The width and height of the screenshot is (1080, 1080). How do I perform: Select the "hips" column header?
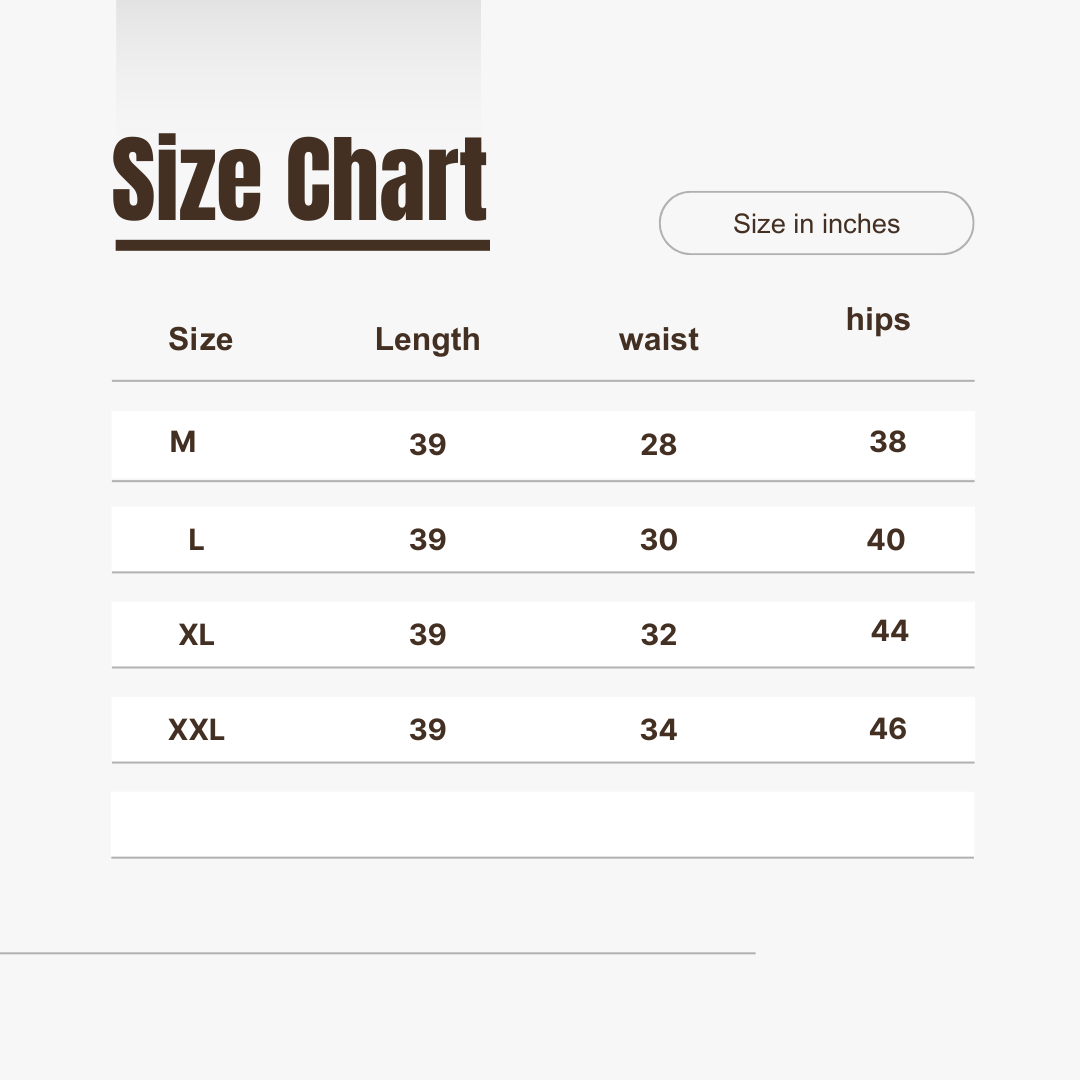coord(878,320)
